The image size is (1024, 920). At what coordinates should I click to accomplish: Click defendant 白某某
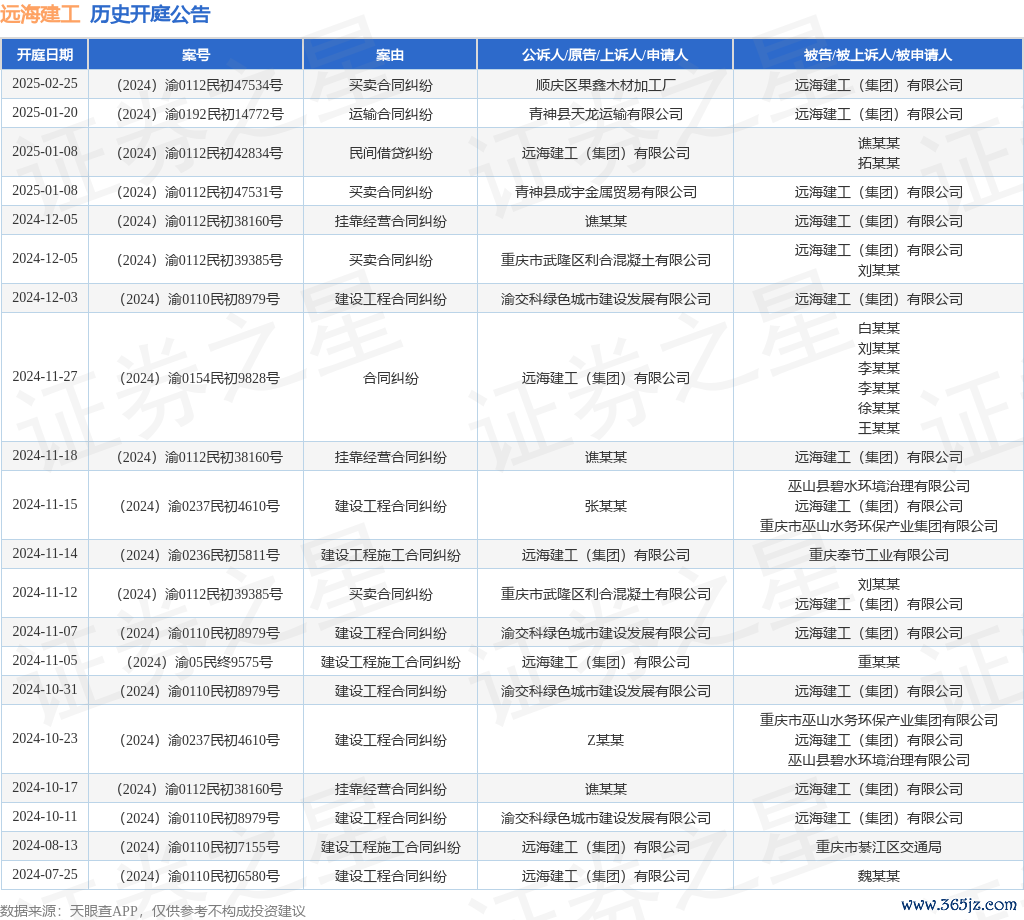[878, 328]
